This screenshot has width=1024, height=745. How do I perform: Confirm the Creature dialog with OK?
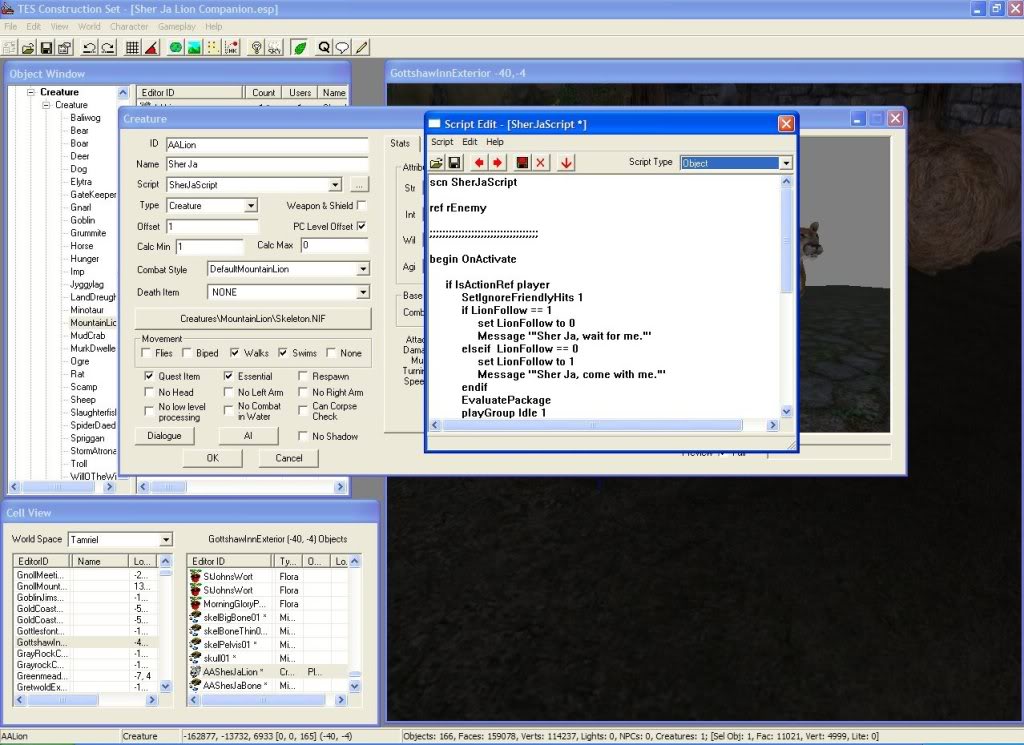[x=213, y=458]
